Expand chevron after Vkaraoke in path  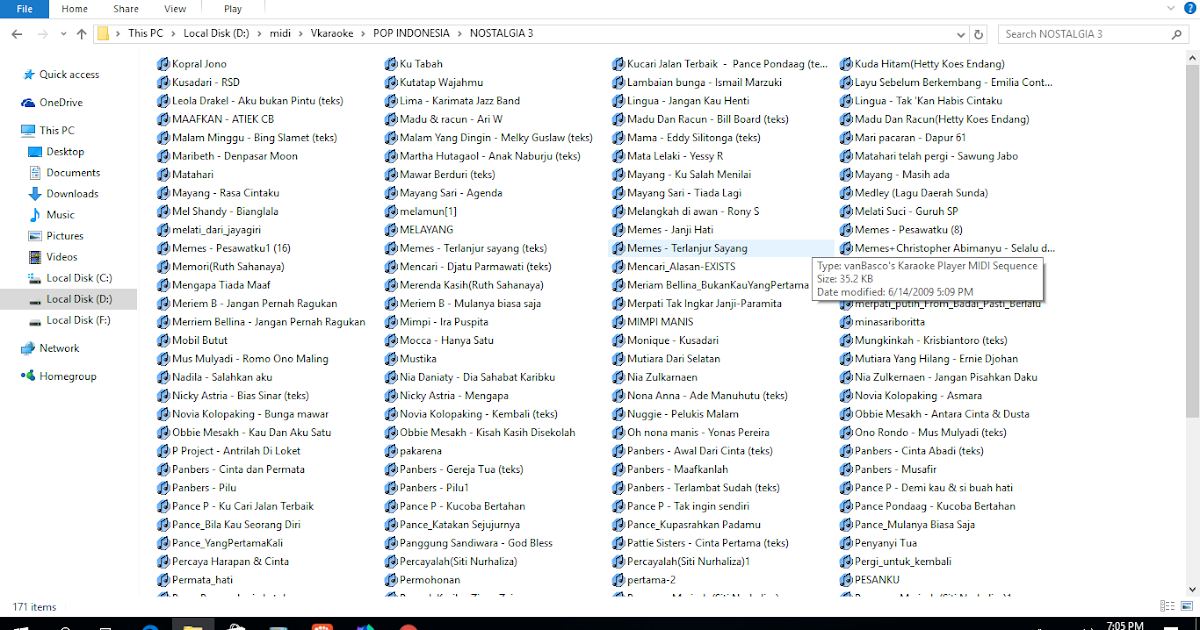(364, 33)
